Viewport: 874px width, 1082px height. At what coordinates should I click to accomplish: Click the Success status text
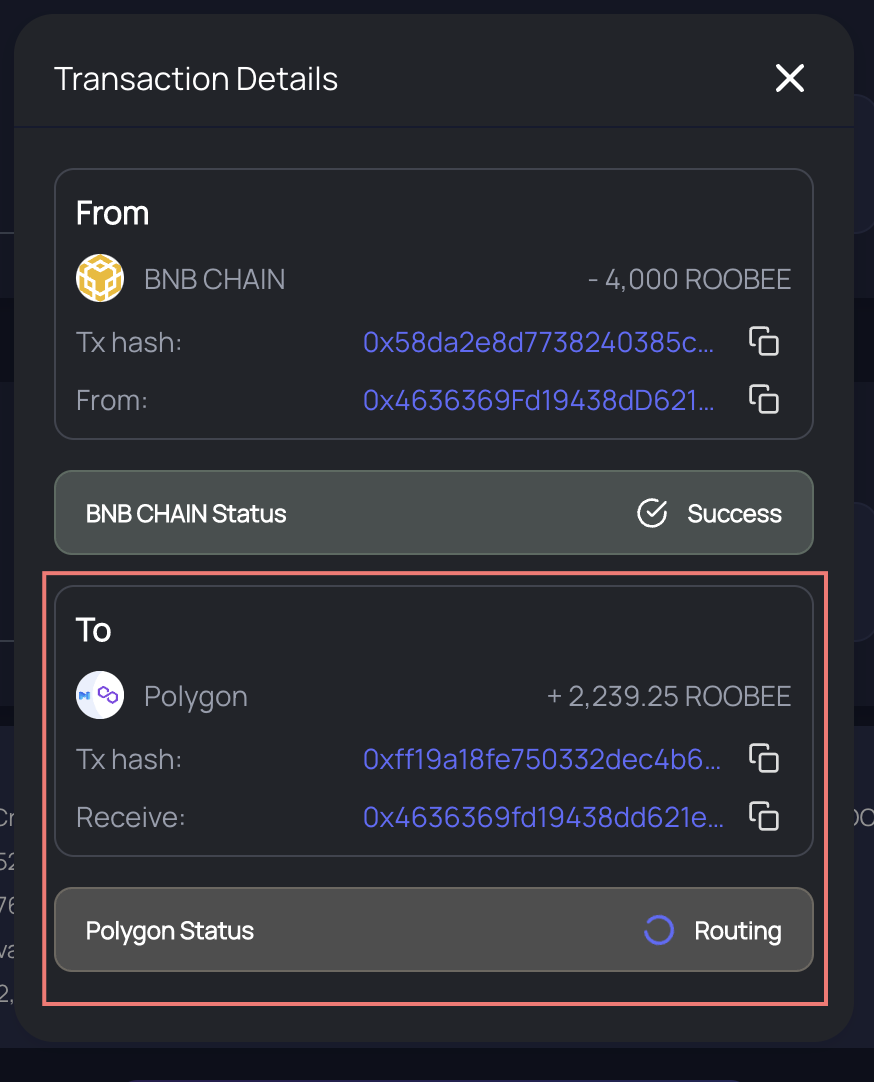click(734, 513)
